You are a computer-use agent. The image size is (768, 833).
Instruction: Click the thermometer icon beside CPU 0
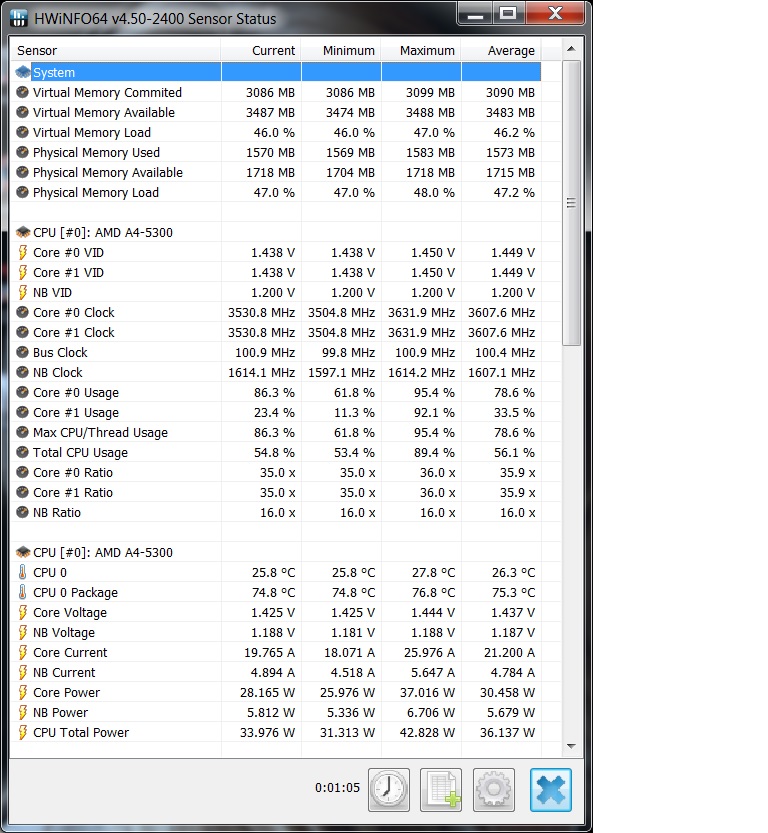pyautogui.click(x=22, y=572)
